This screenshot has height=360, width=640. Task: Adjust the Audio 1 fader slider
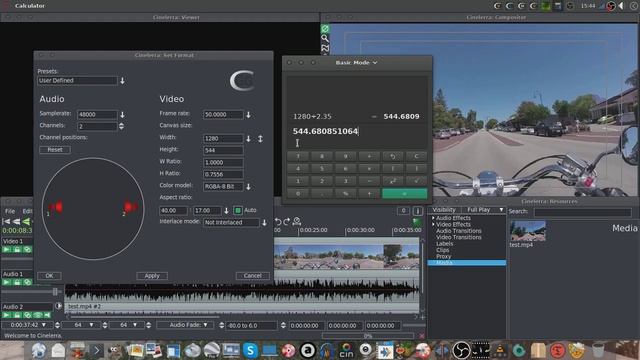pyautogui.click(x=55, y=292)
